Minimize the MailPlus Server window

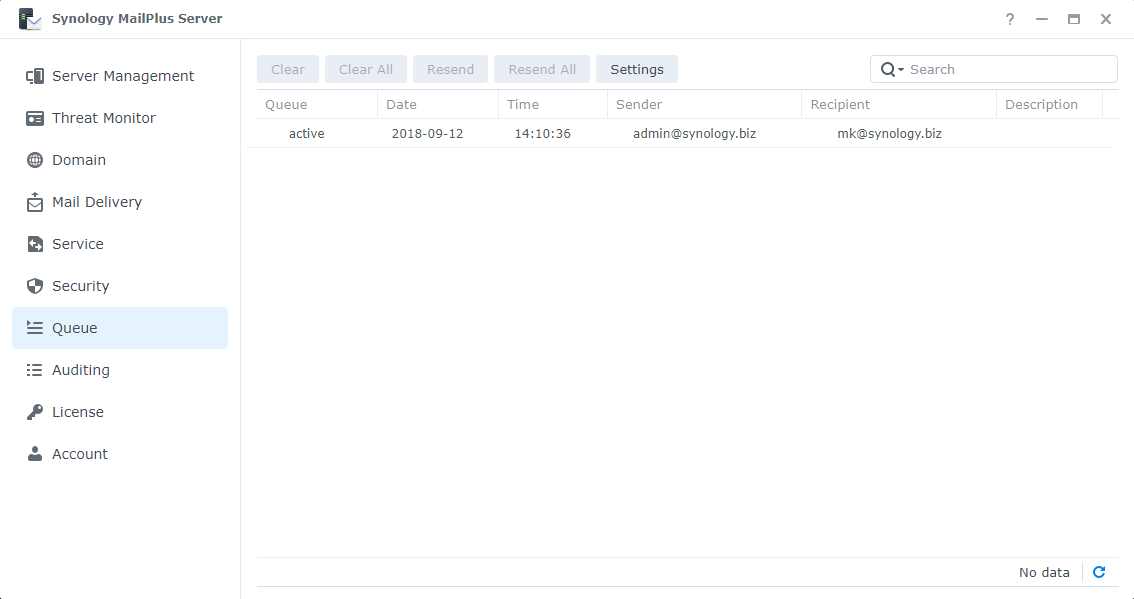click(1041, 20)
